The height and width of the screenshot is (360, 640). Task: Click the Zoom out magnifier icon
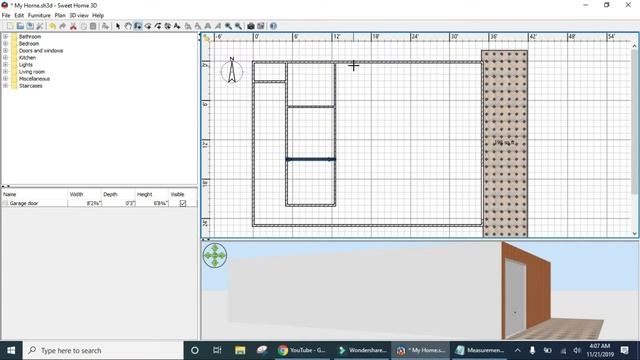coord(238,26)
